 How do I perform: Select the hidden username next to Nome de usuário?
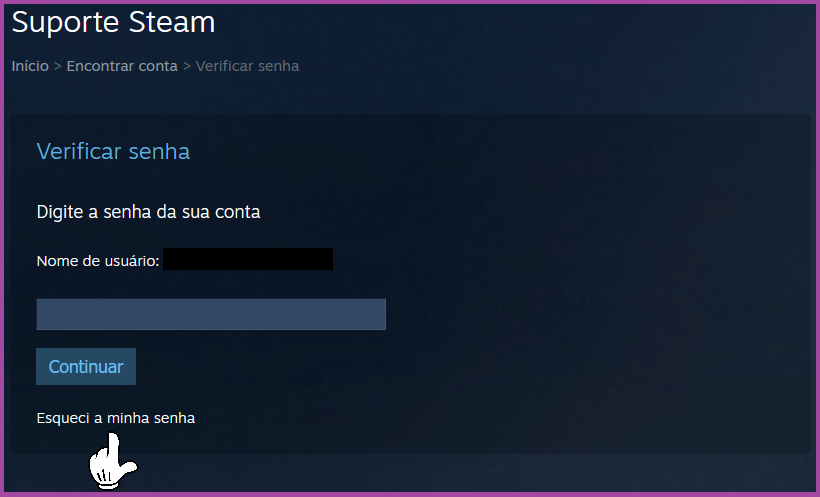click(248, 259)
